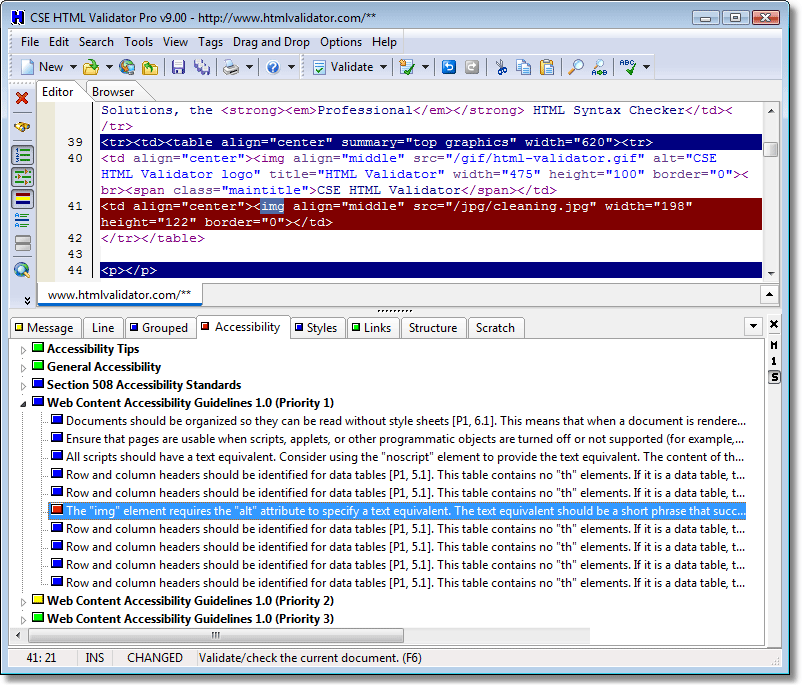Open the Drag and Drop menu

(x=271, y=42)
